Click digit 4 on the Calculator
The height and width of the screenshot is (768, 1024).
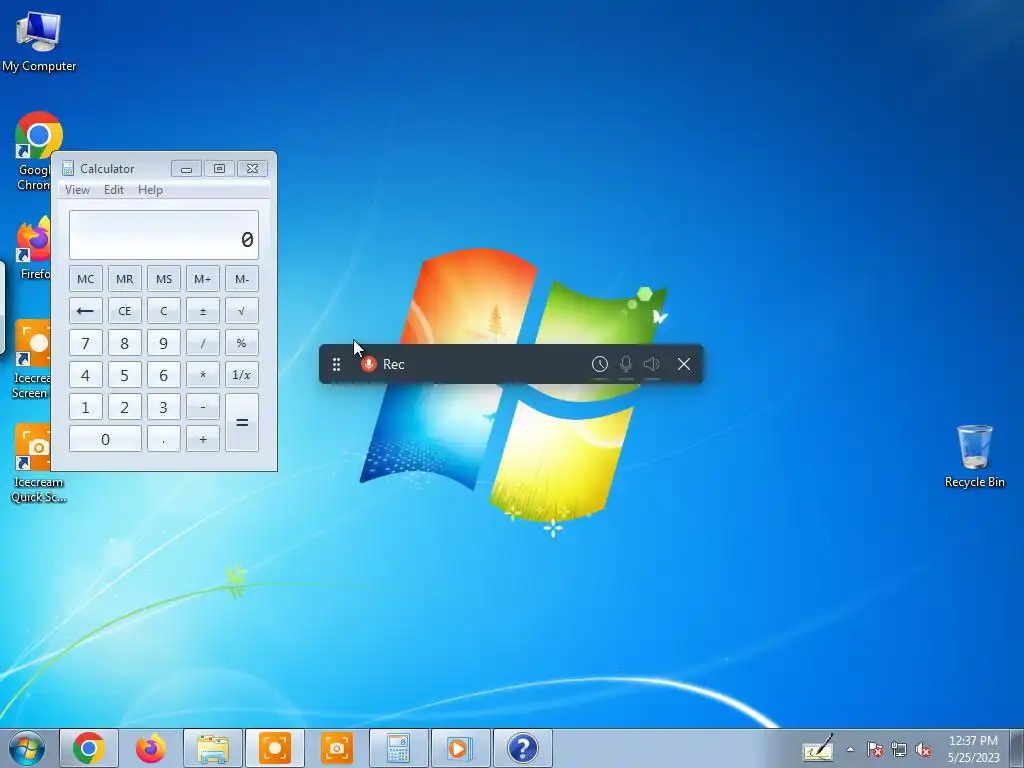86,375
